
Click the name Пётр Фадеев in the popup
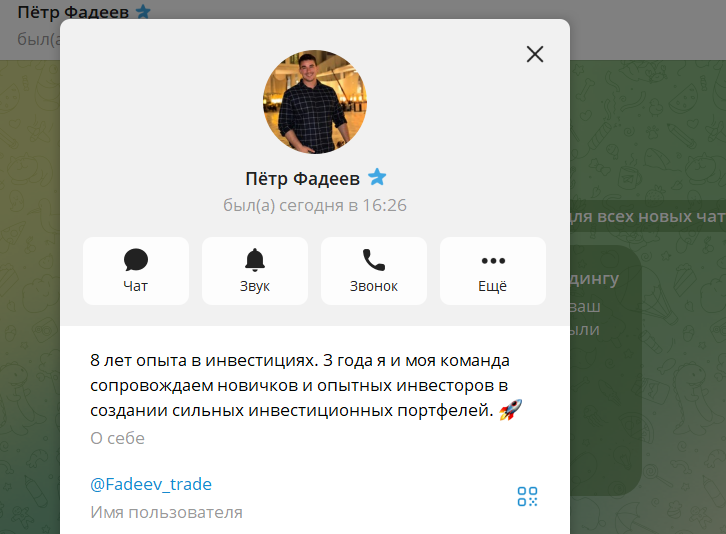point(302,179)
